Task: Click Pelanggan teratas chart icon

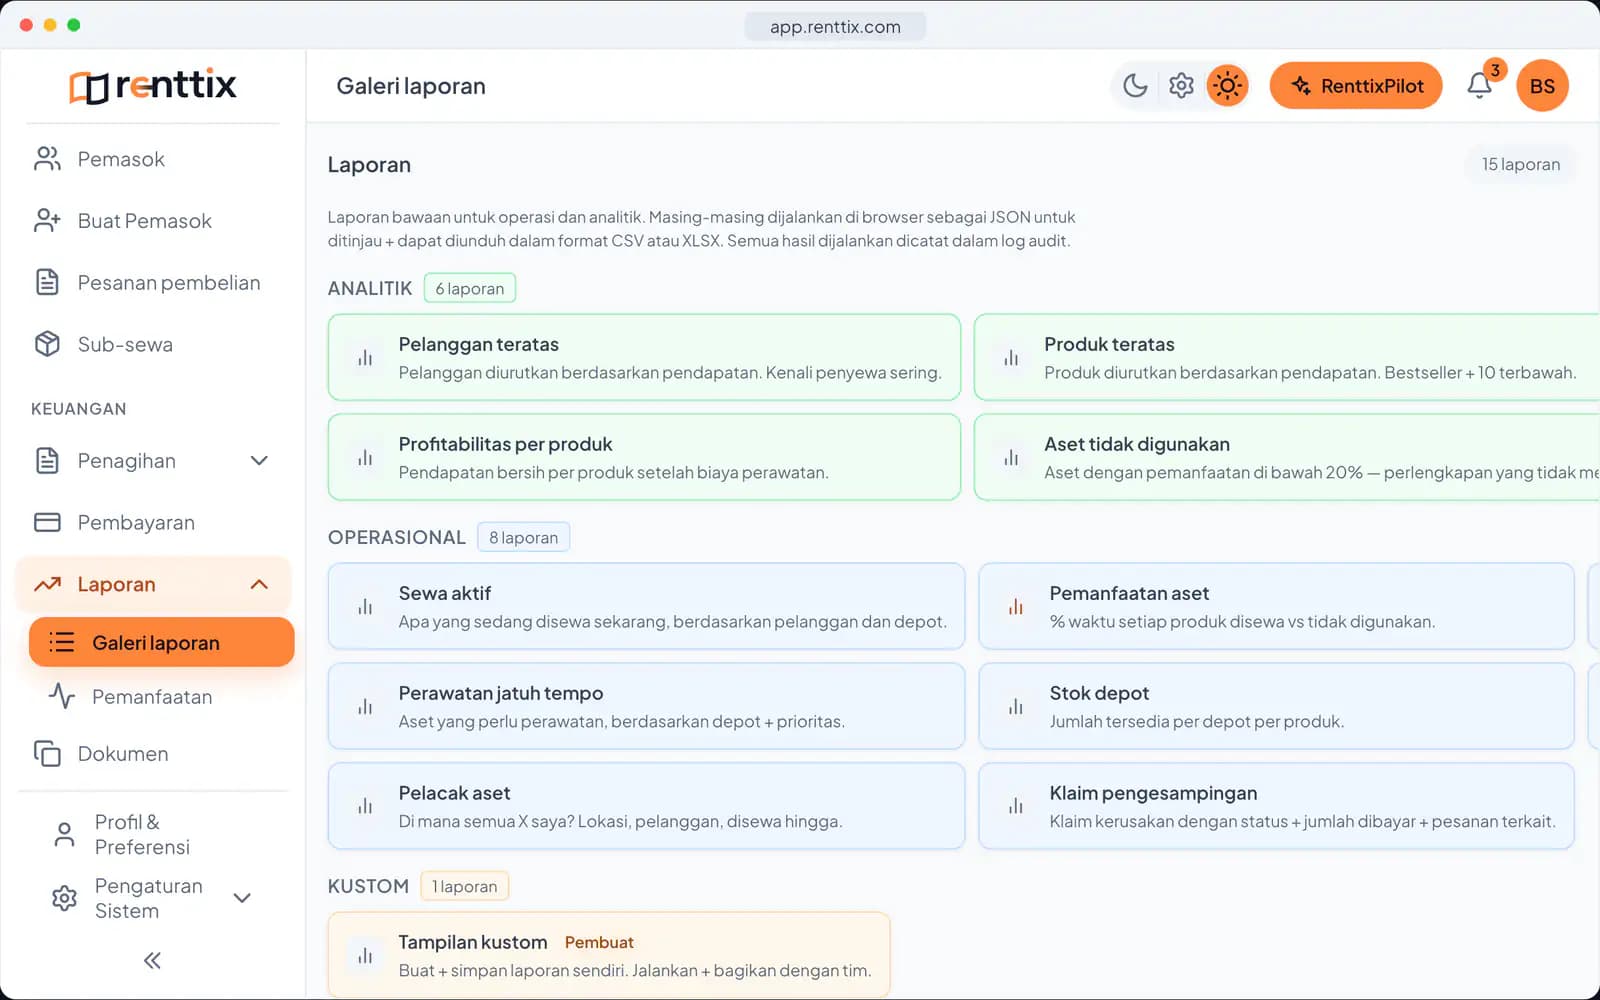Action: coord(365,358)
